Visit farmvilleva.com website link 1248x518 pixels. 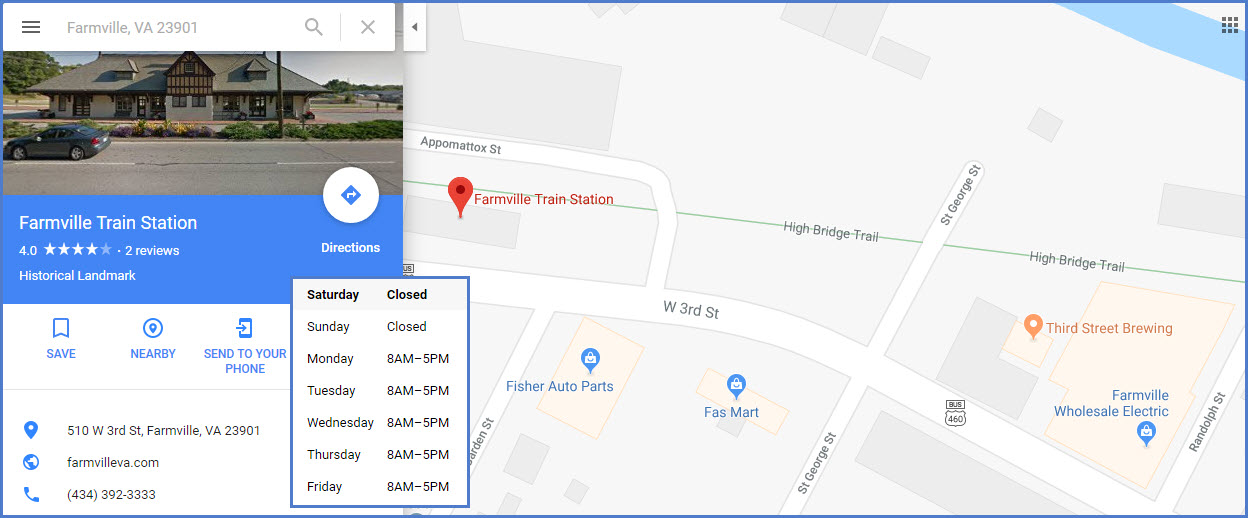113,462
